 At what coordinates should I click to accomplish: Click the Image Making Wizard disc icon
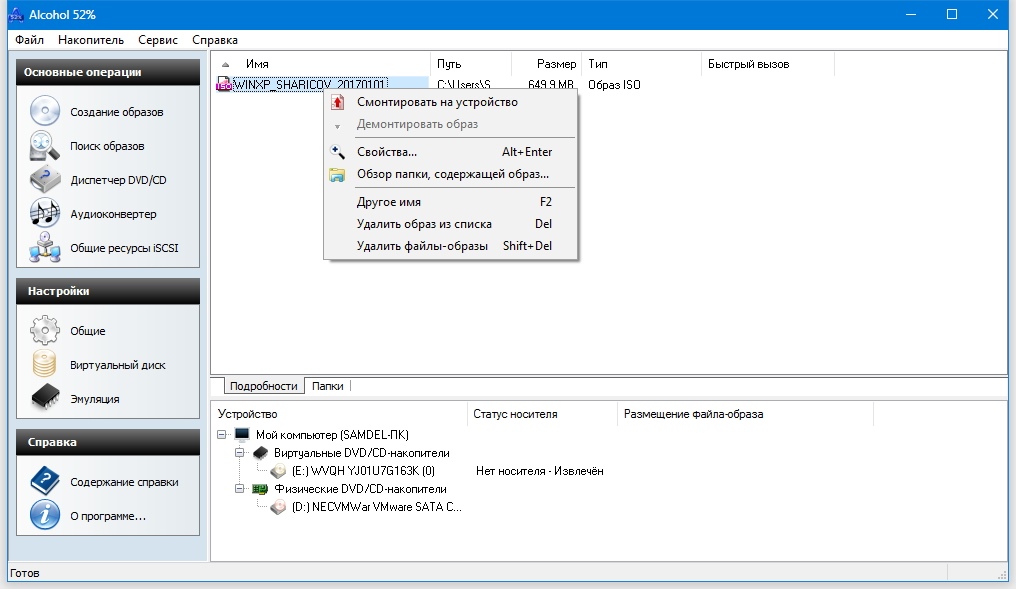[x=45, y=111]
